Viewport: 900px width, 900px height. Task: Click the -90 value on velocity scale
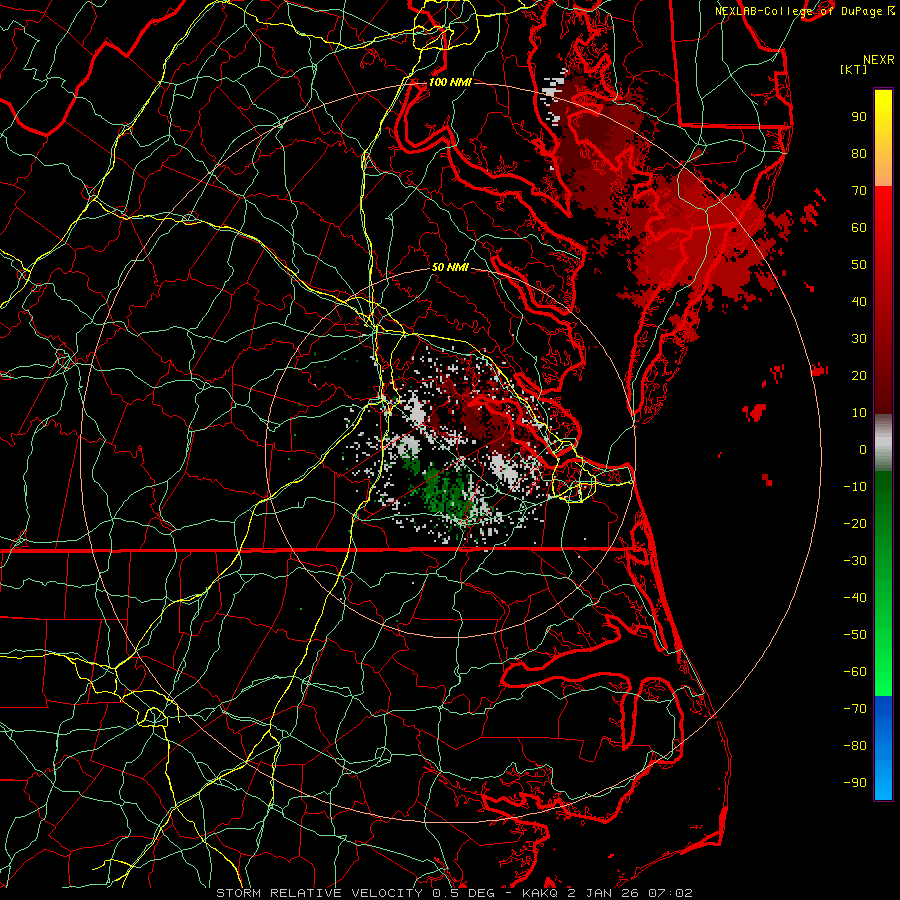point(855,783)
